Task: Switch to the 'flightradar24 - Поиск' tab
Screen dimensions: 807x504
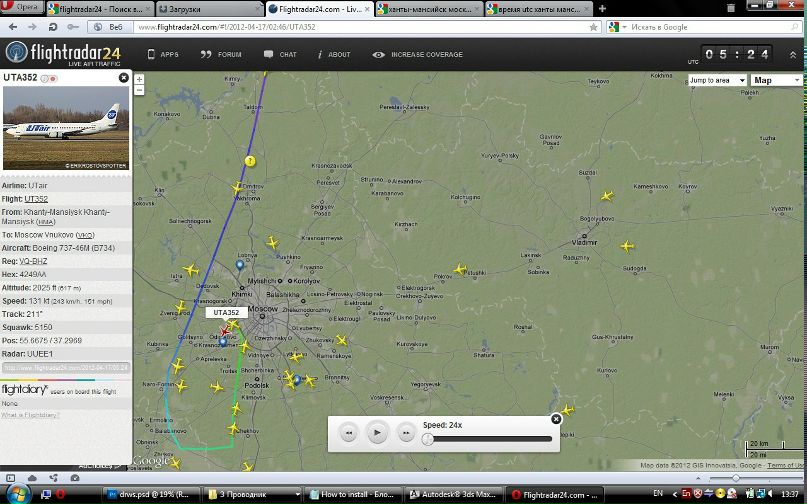Action: pos(100,9)
